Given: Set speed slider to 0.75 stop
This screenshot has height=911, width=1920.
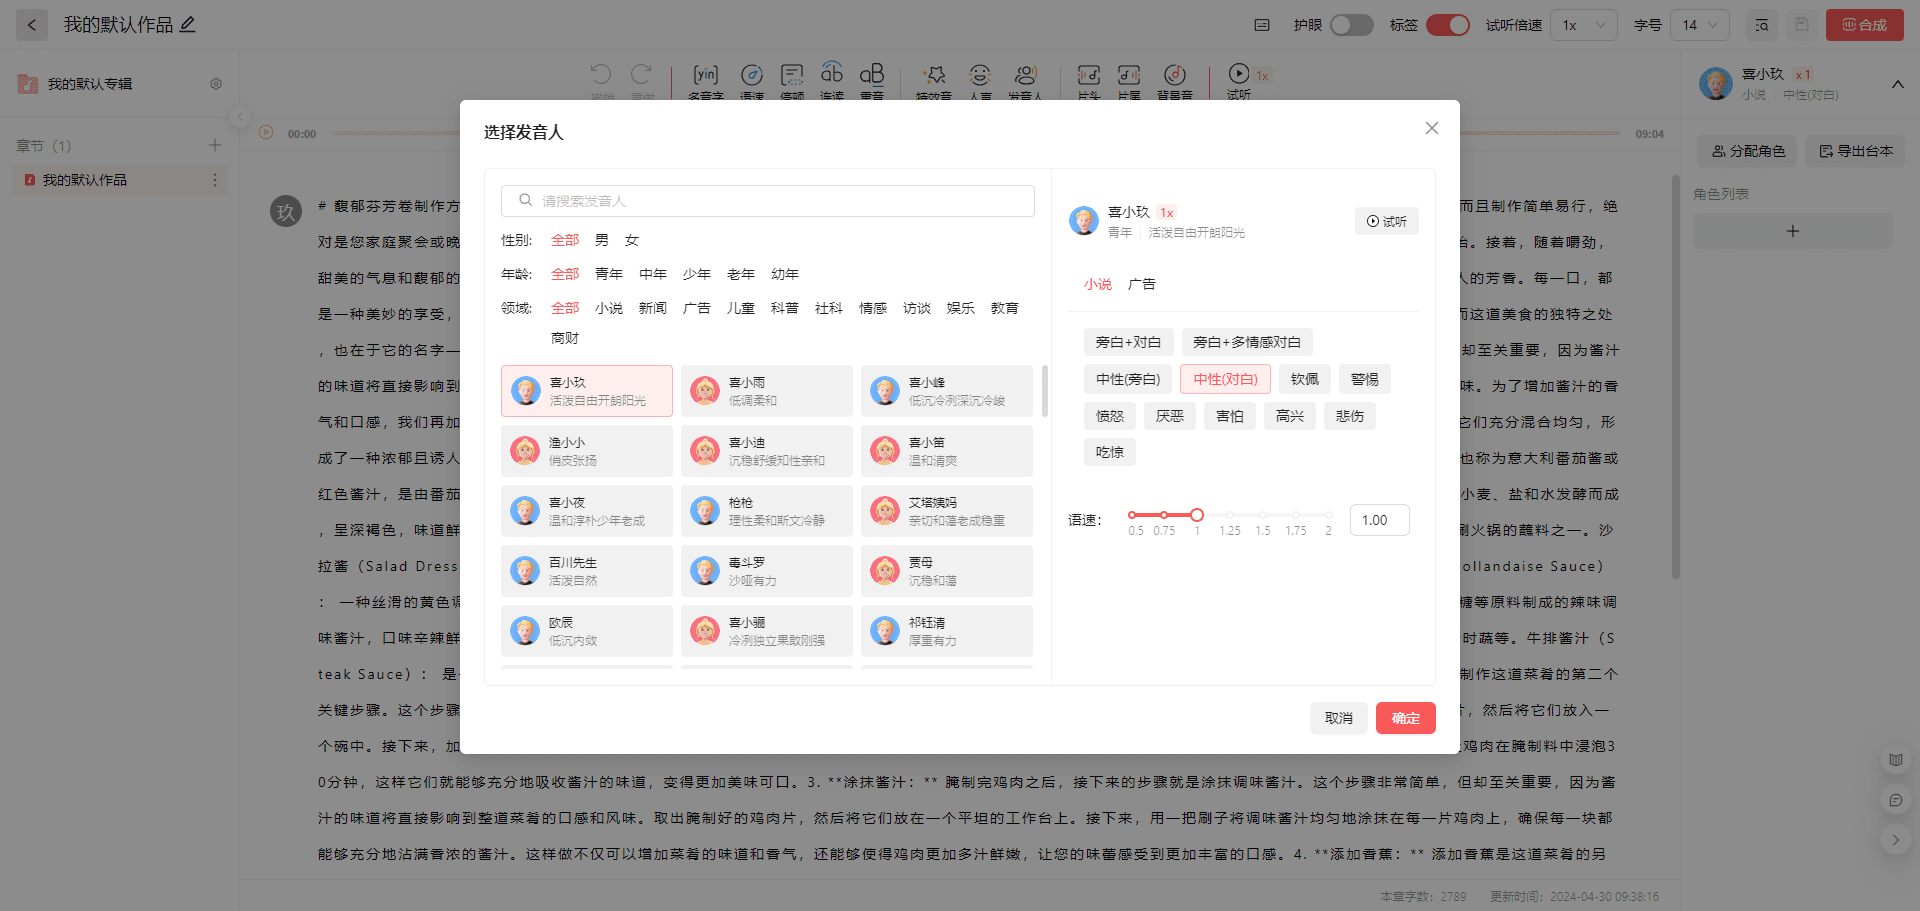Looking at the screenshot, I should point(1164,515).
